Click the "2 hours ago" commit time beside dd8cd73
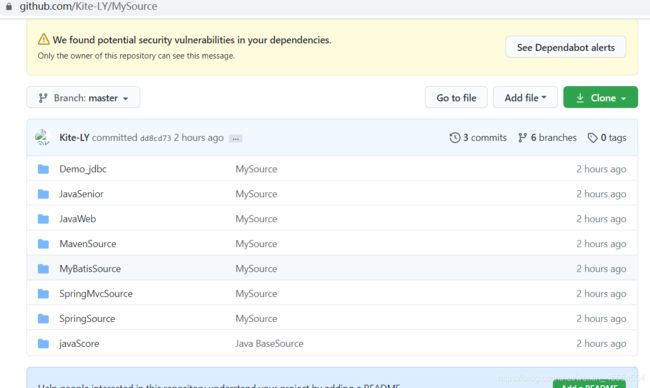Screen dimensions: 650x388 click(199, 138)
